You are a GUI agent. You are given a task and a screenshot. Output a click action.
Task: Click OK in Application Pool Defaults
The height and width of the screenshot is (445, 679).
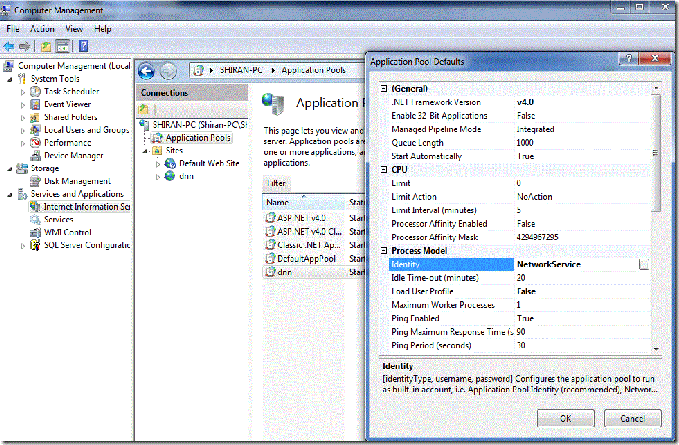tap(566, 419)
